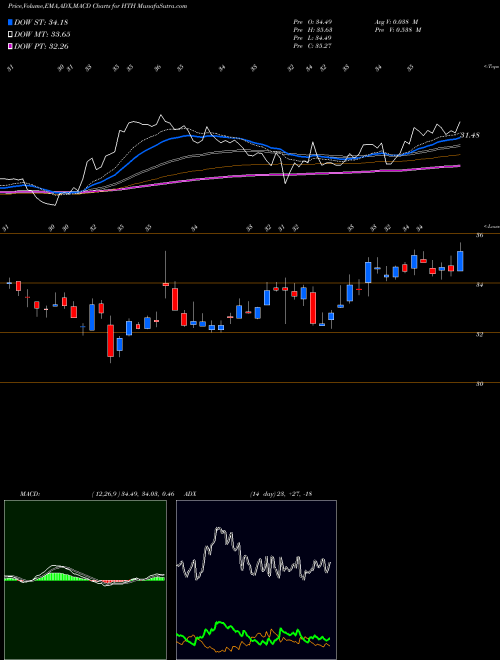Screen dimensions: 500x660
Task: Click the blue DOW ST legend swatch
Action: pos(11,22)
